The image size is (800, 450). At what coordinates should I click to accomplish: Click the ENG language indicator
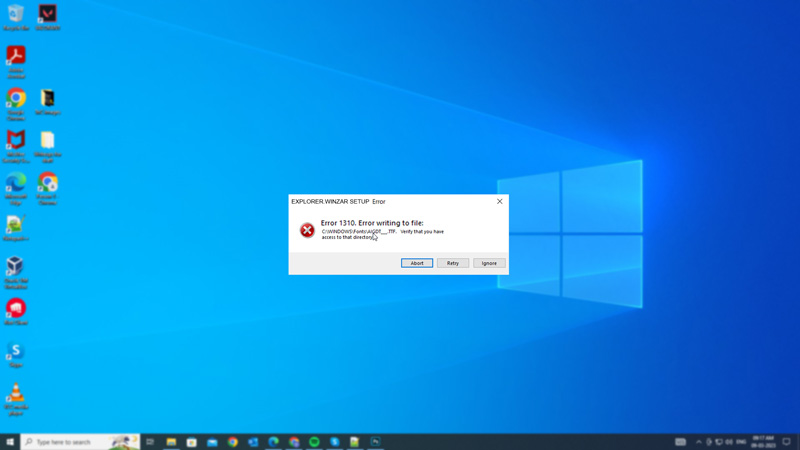click(741, 442)
